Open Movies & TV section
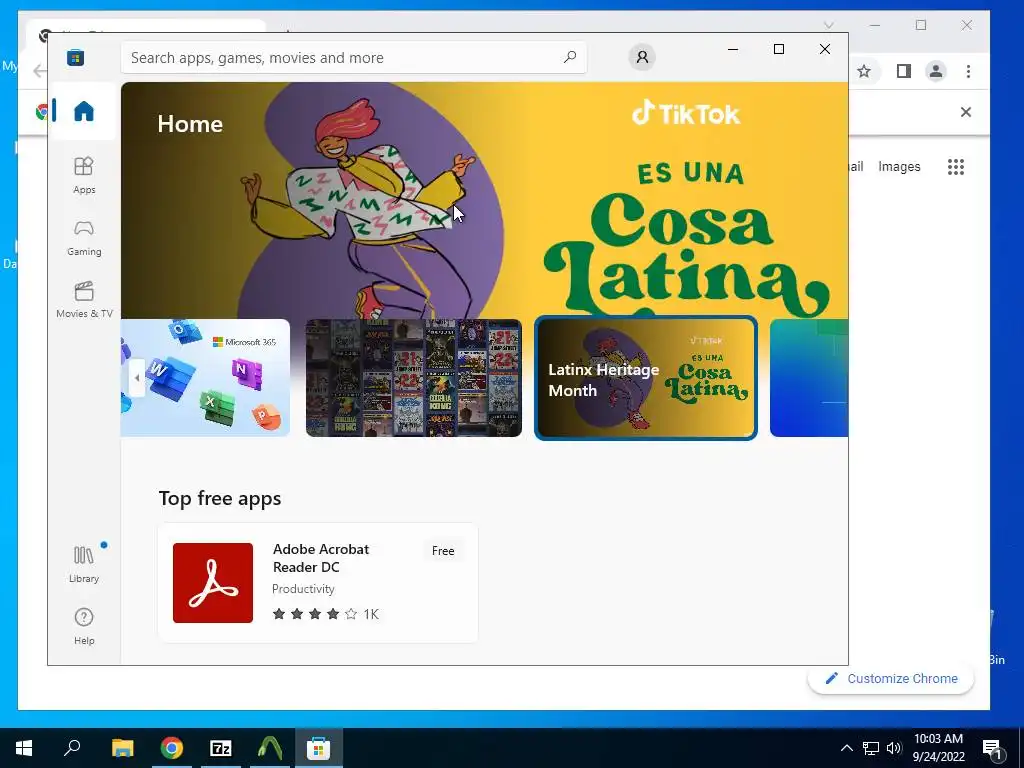Viewport: 1024px width, 768px height. [84, 300]
